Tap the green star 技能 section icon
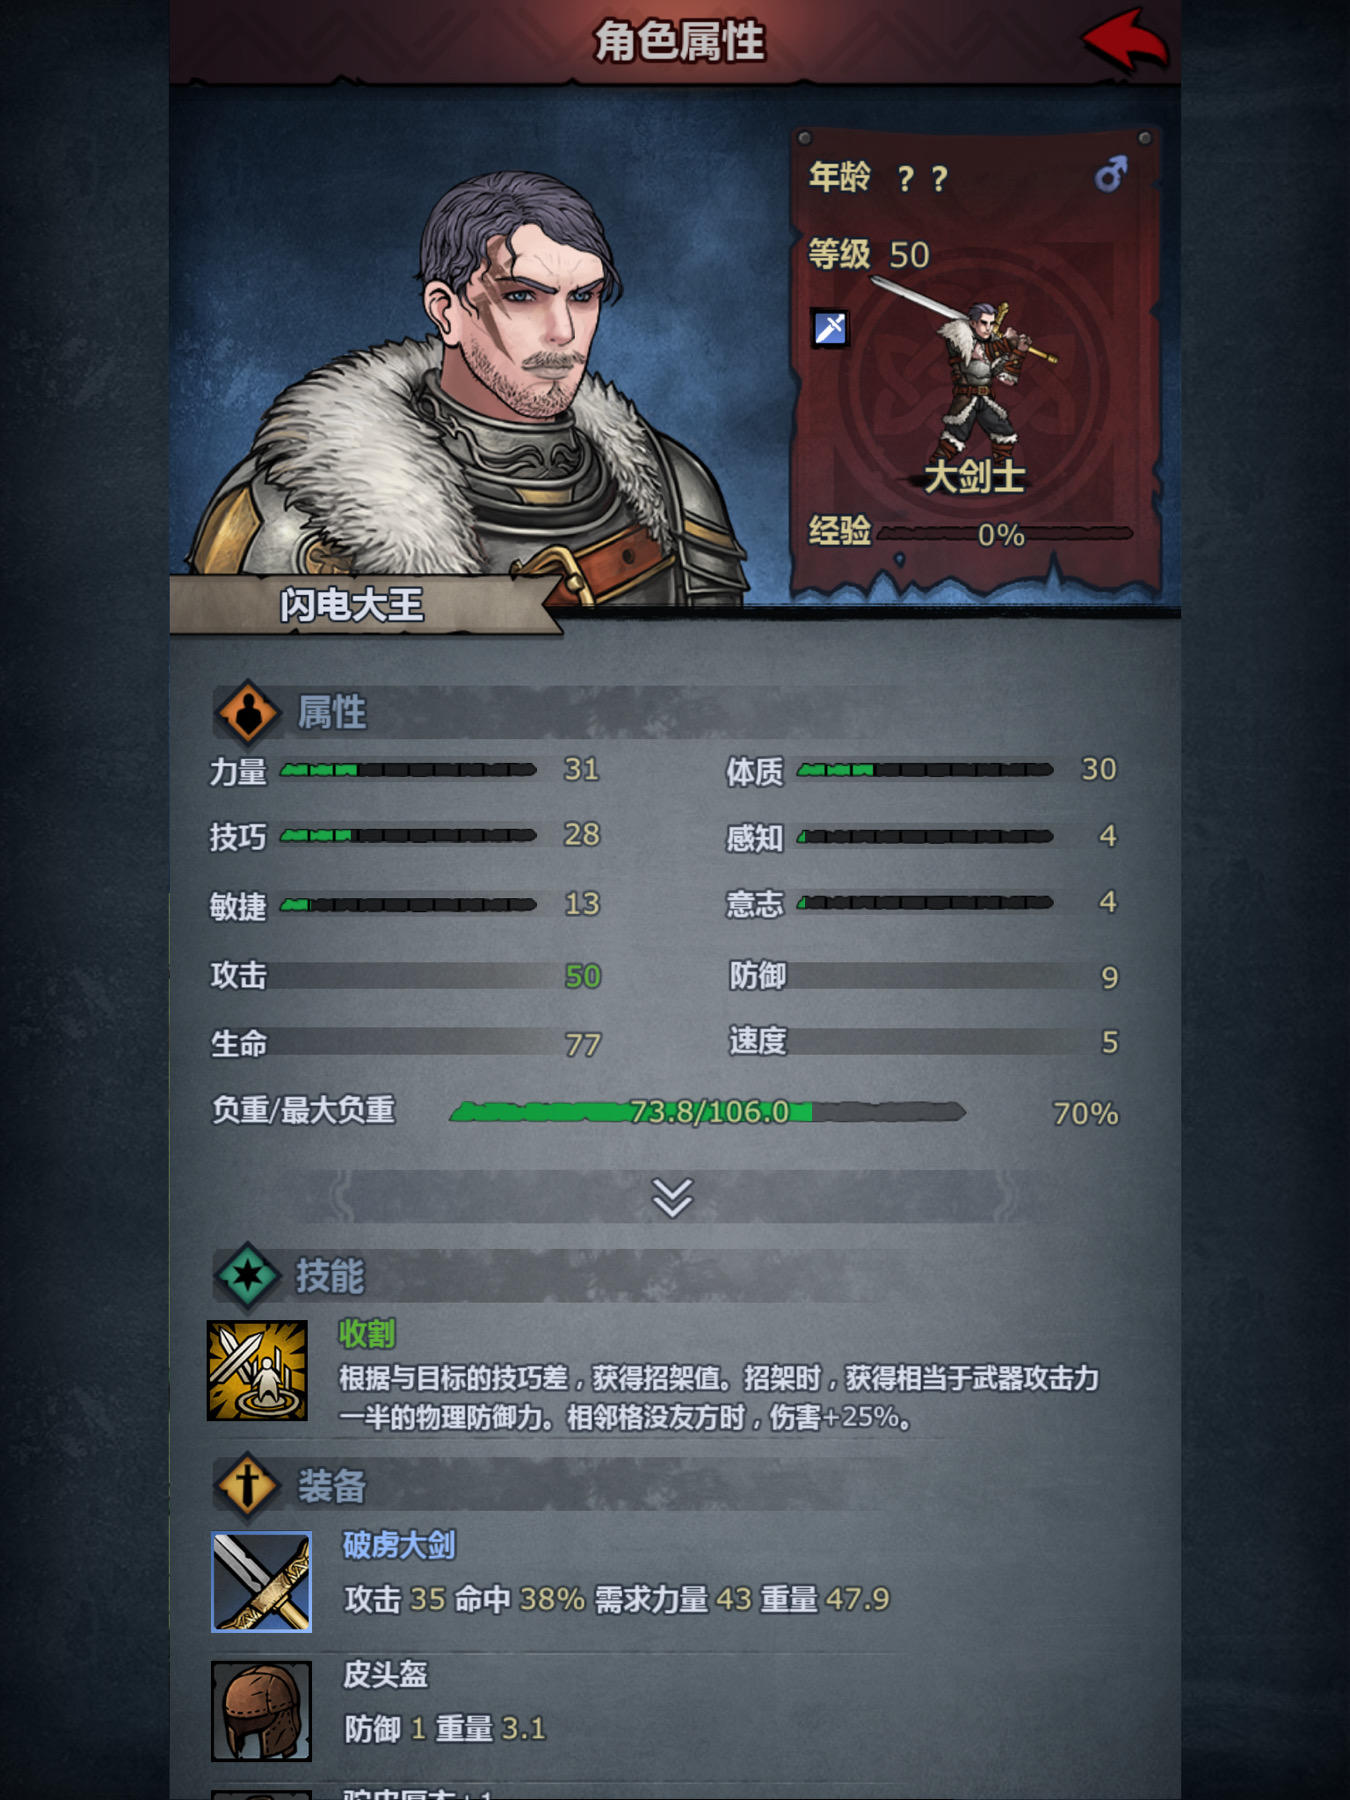The width and height of the screenshot is (1350, 1800). 247,1276
